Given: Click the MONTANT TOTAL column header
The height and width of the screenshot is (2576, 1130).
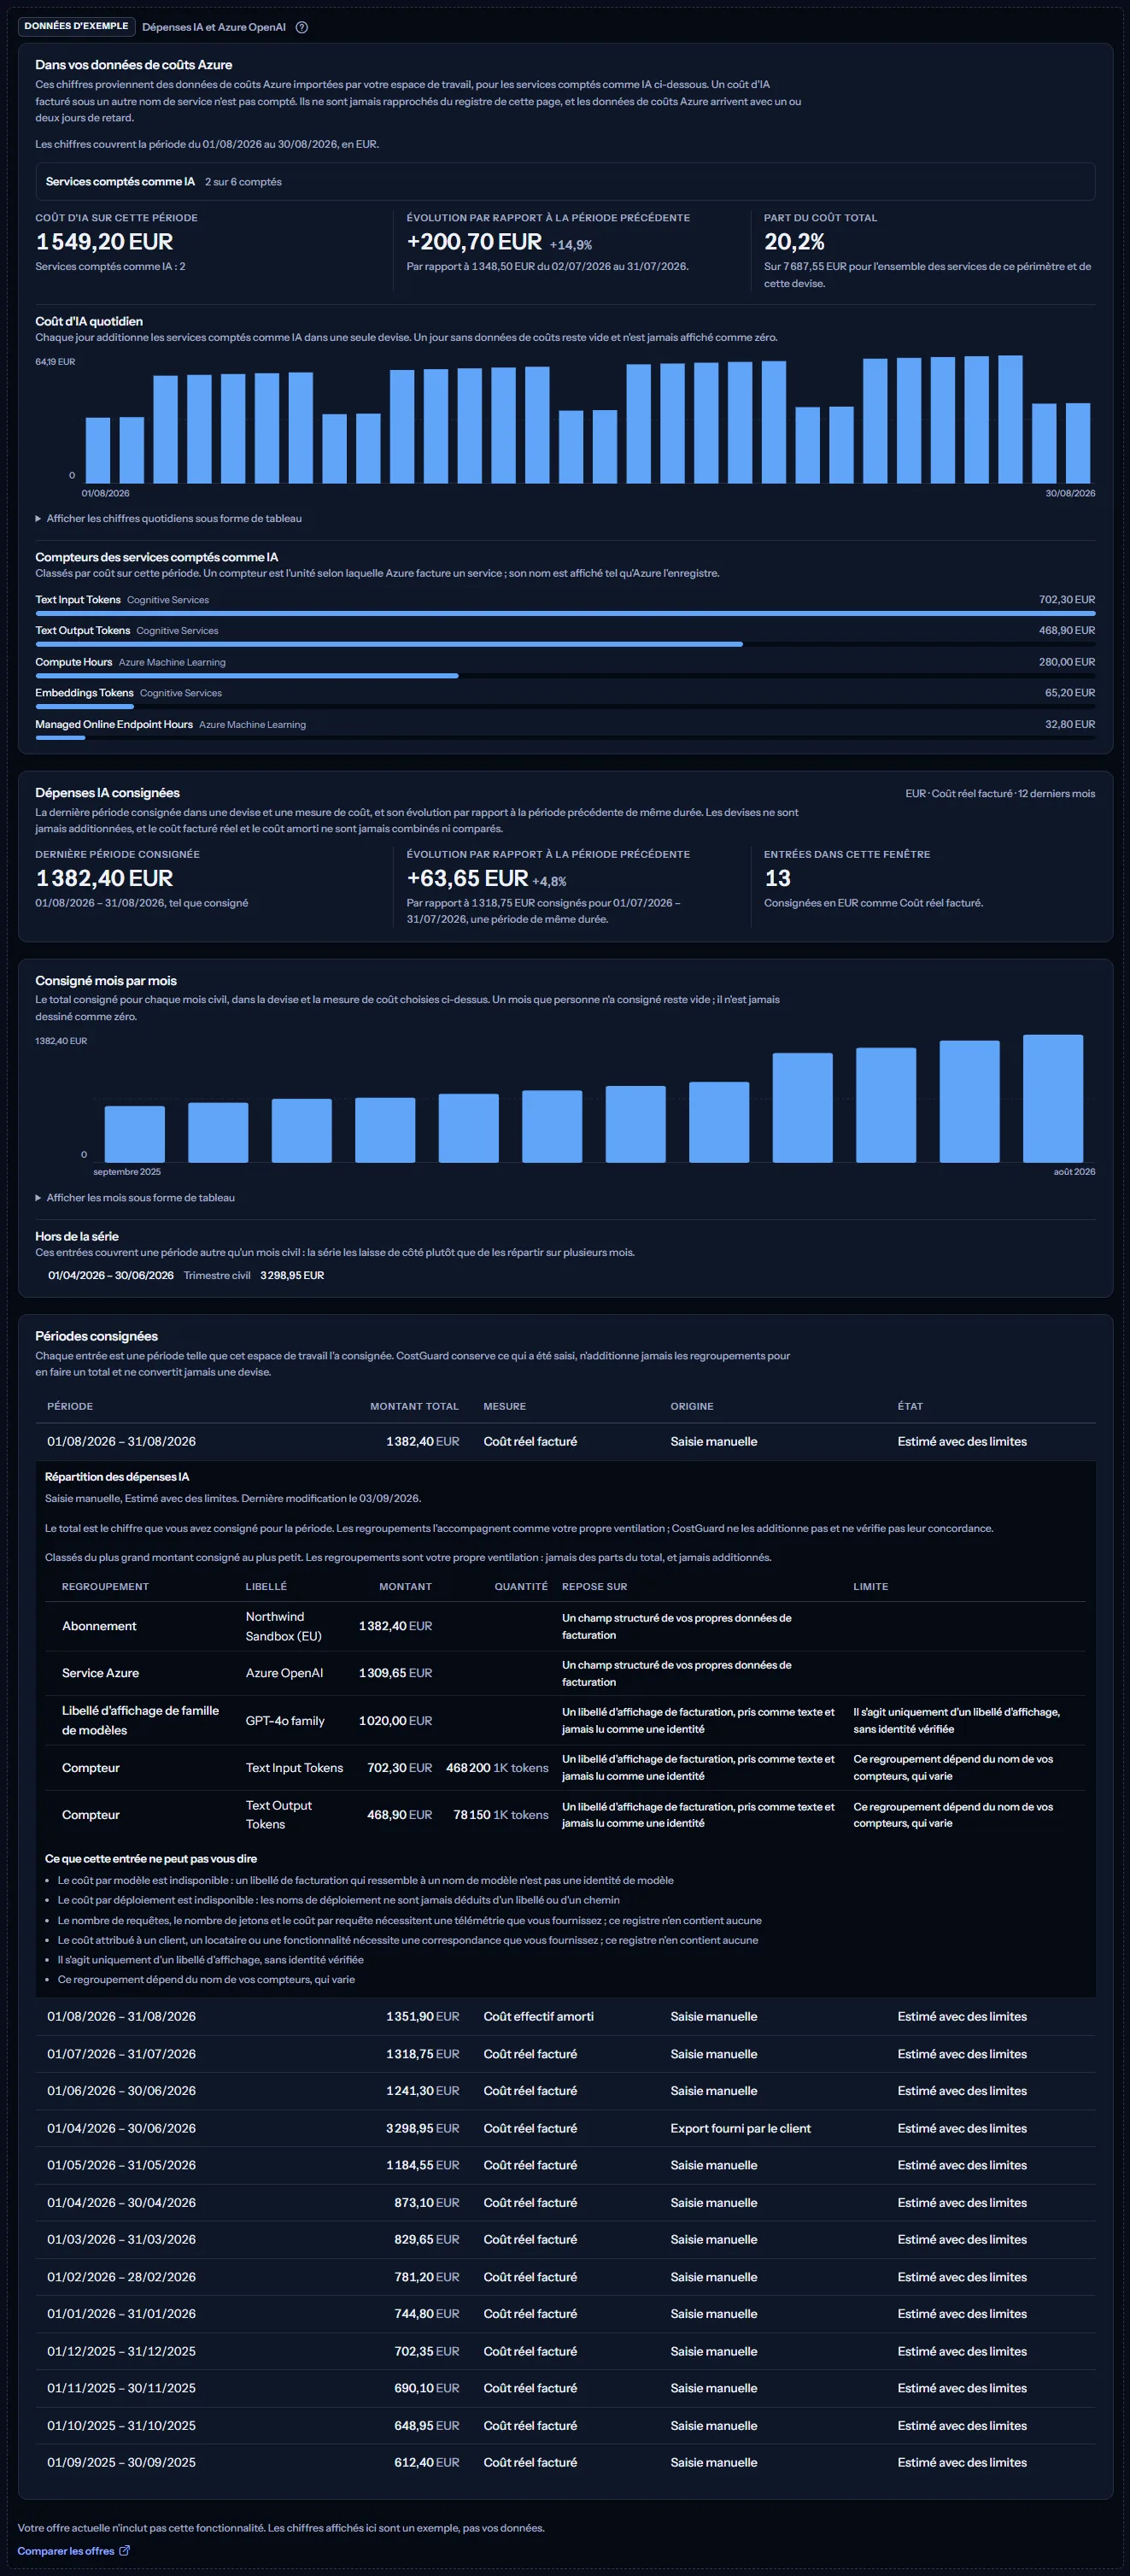Looking at the screenshot, I should click(x=414, y=1406).
